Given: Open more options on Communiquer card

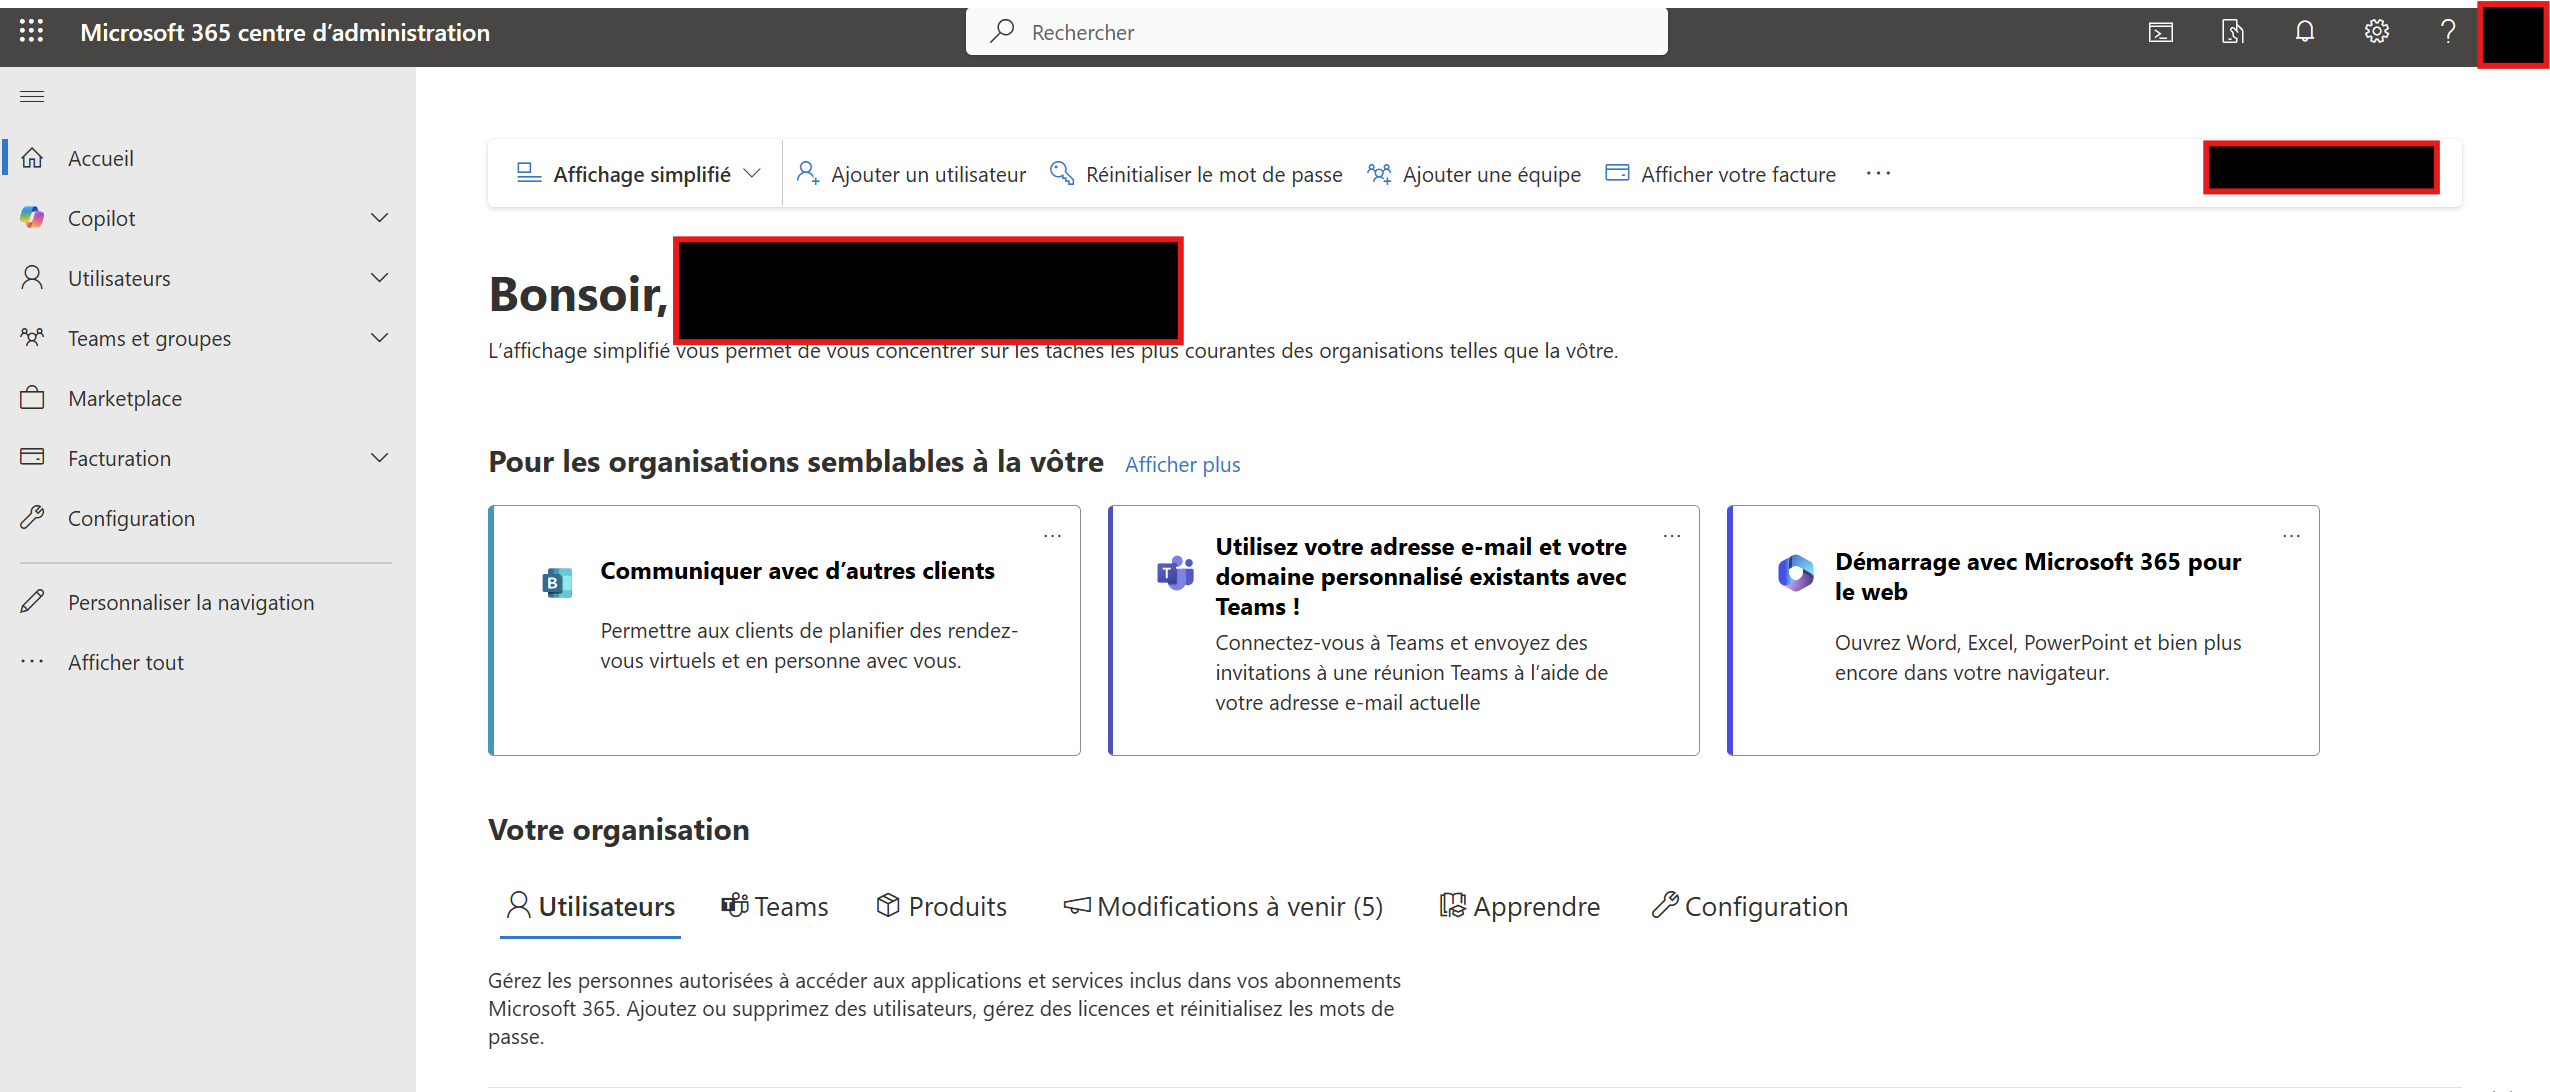Looking at the screenshot, I should click(x=1052, y=536).
